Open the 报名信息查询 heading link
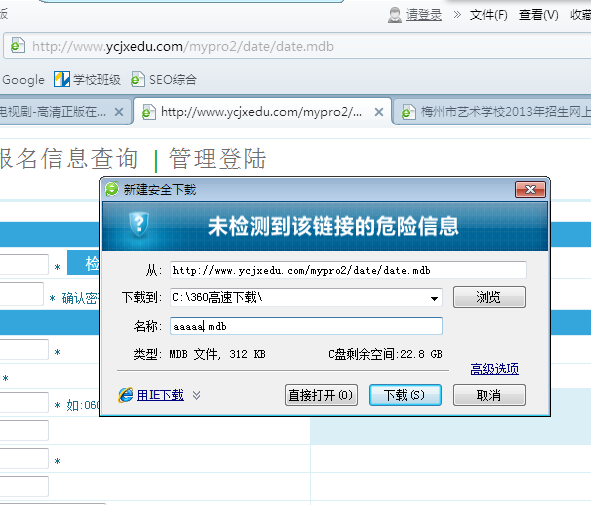This screenshot has width=591, height=505. point(69,159)
